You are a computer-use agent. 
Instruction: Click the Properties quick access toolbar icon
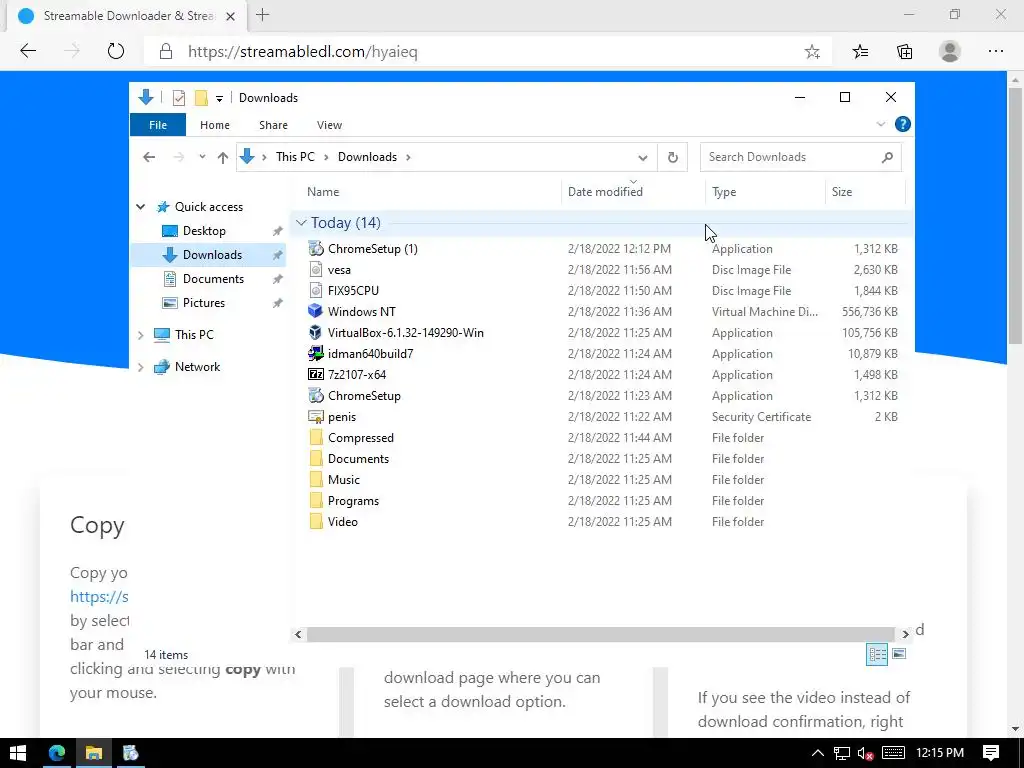178,98
